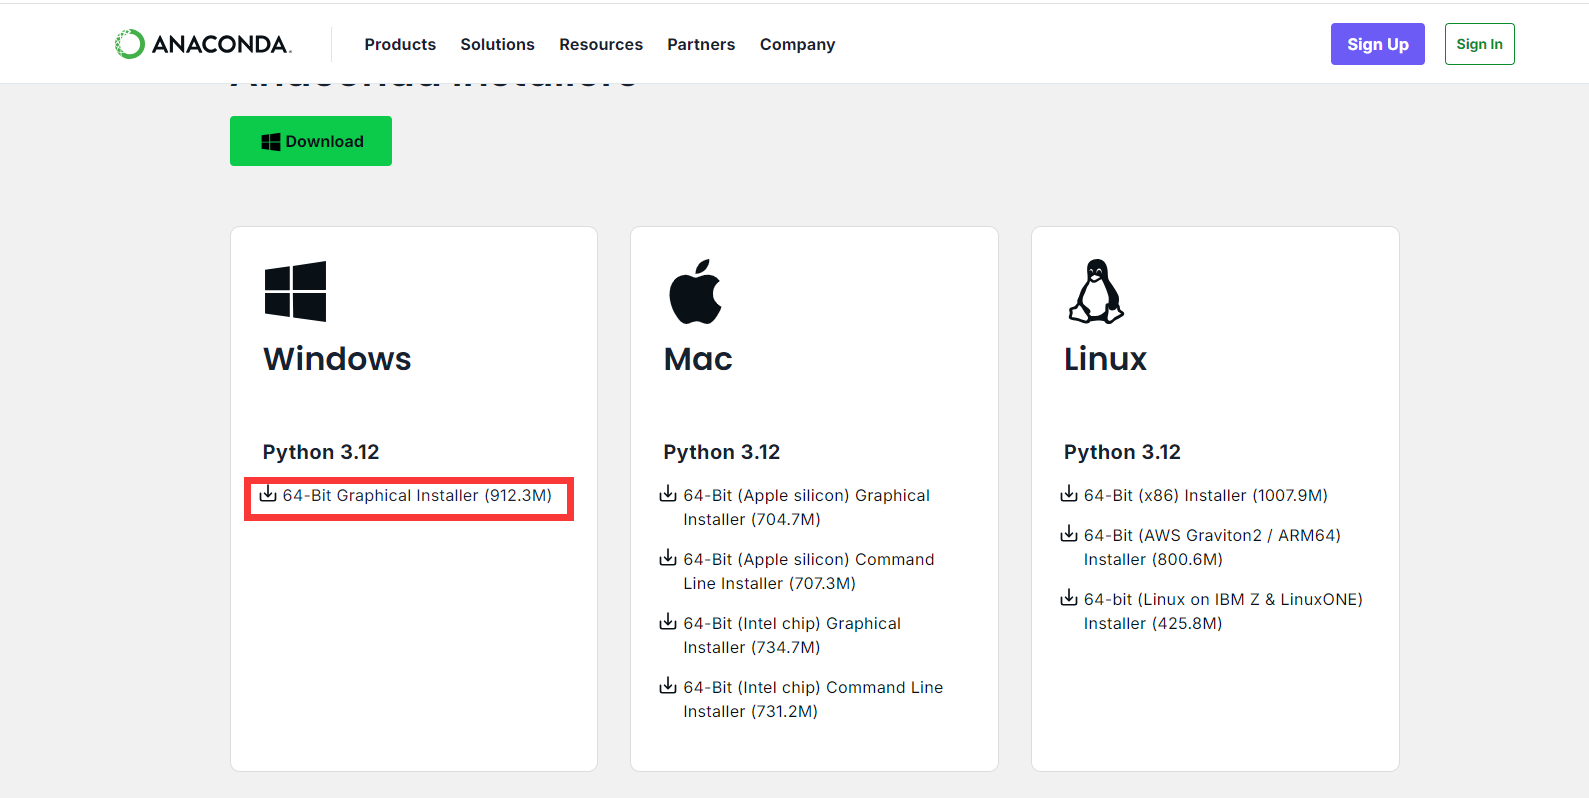The height and width of the screenshot is (798, 1589).
Task: Click the Windows card heading
Action: tap(337, 359)
